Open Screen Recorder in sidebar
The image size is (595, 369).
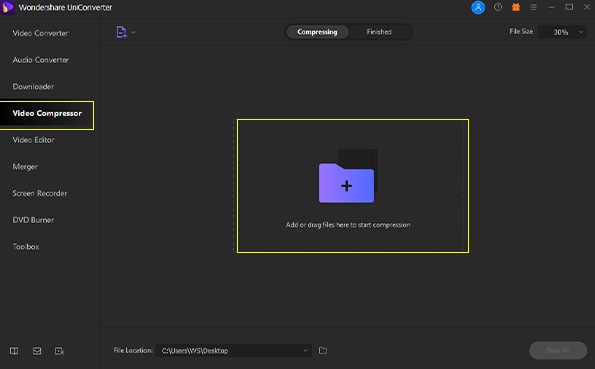39,193
